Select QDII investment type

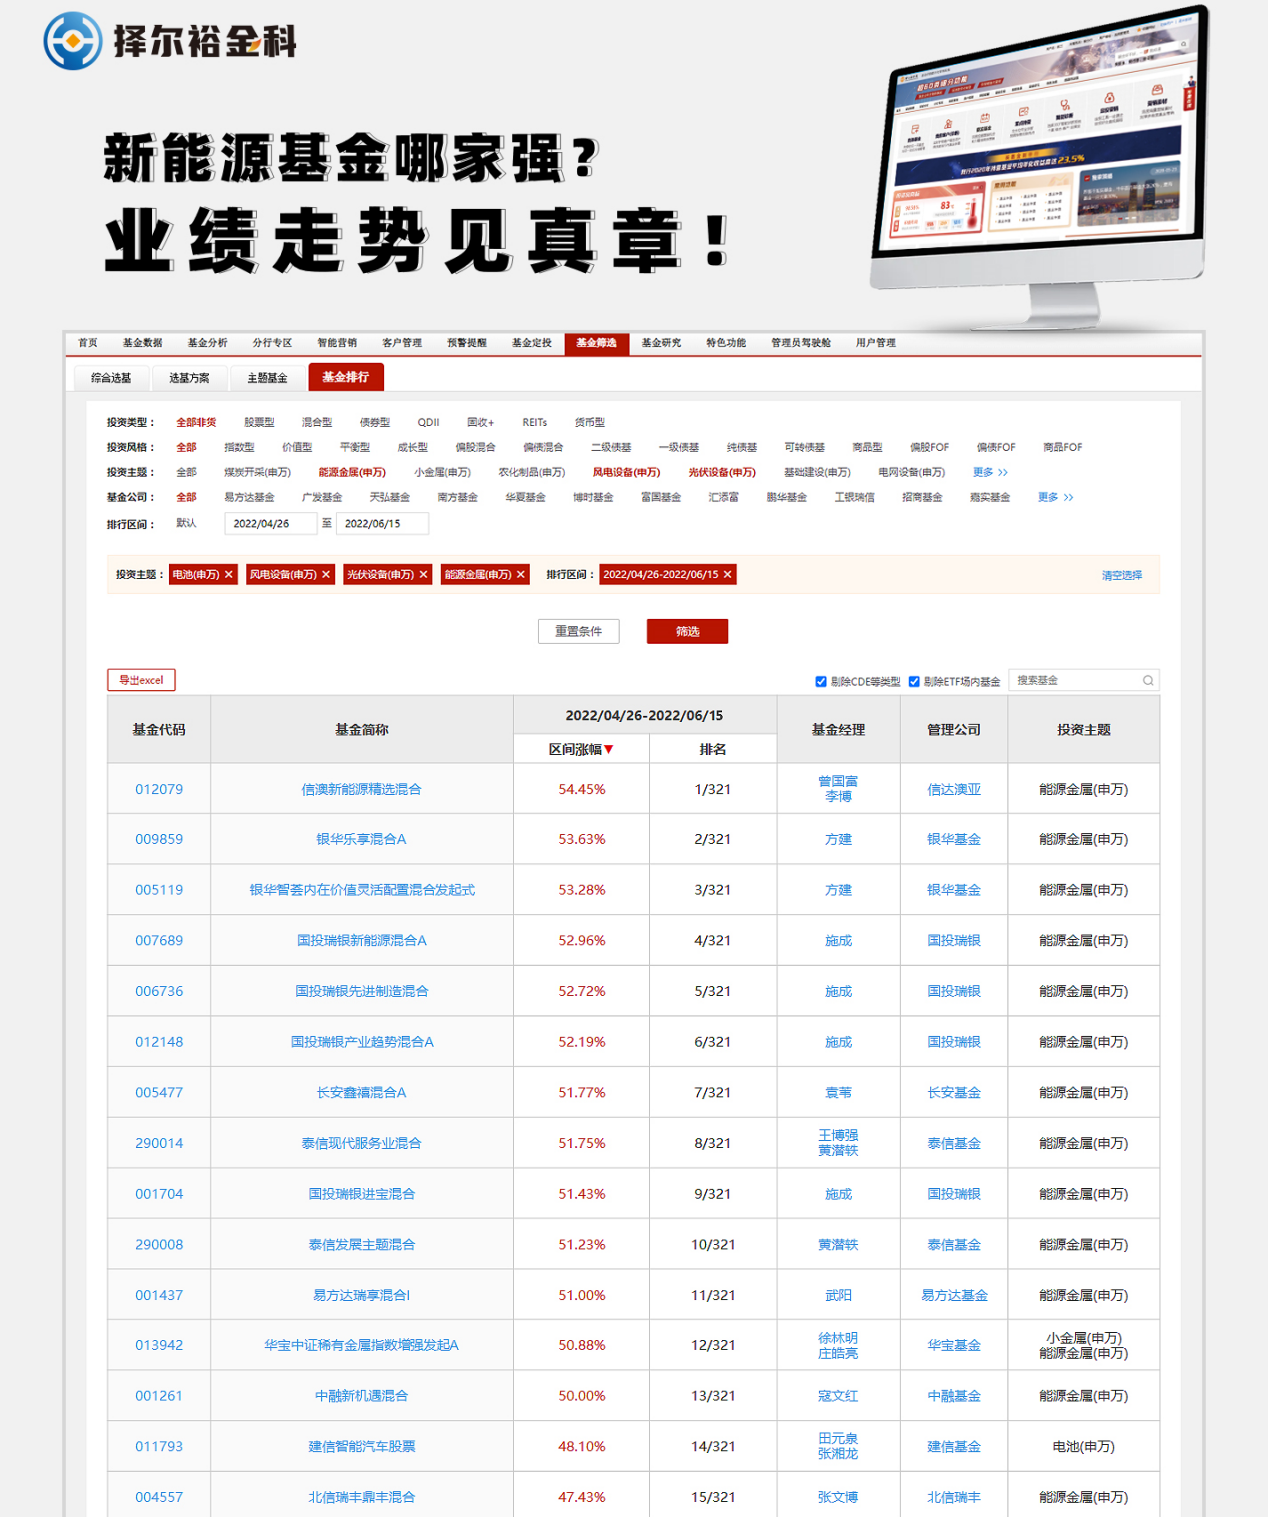(428, 422)
